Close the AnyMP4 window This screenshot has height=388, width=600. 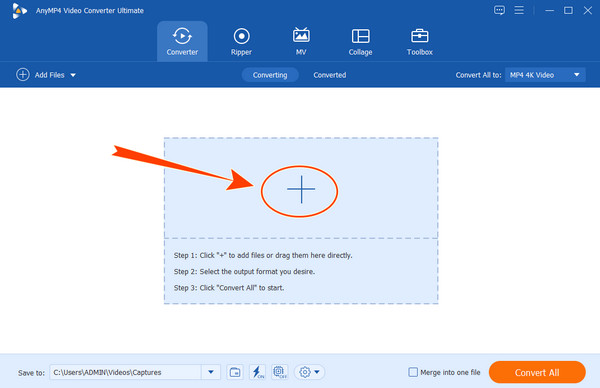pyautogui.click(x=588, y=11)
